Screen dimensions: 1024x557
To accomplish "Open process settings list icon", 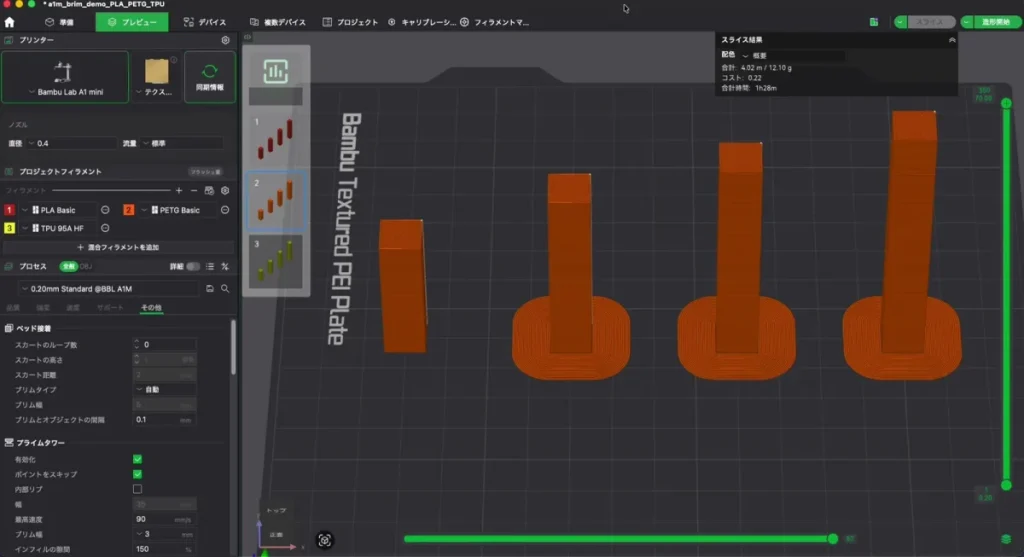I will (x=210, y=266).
